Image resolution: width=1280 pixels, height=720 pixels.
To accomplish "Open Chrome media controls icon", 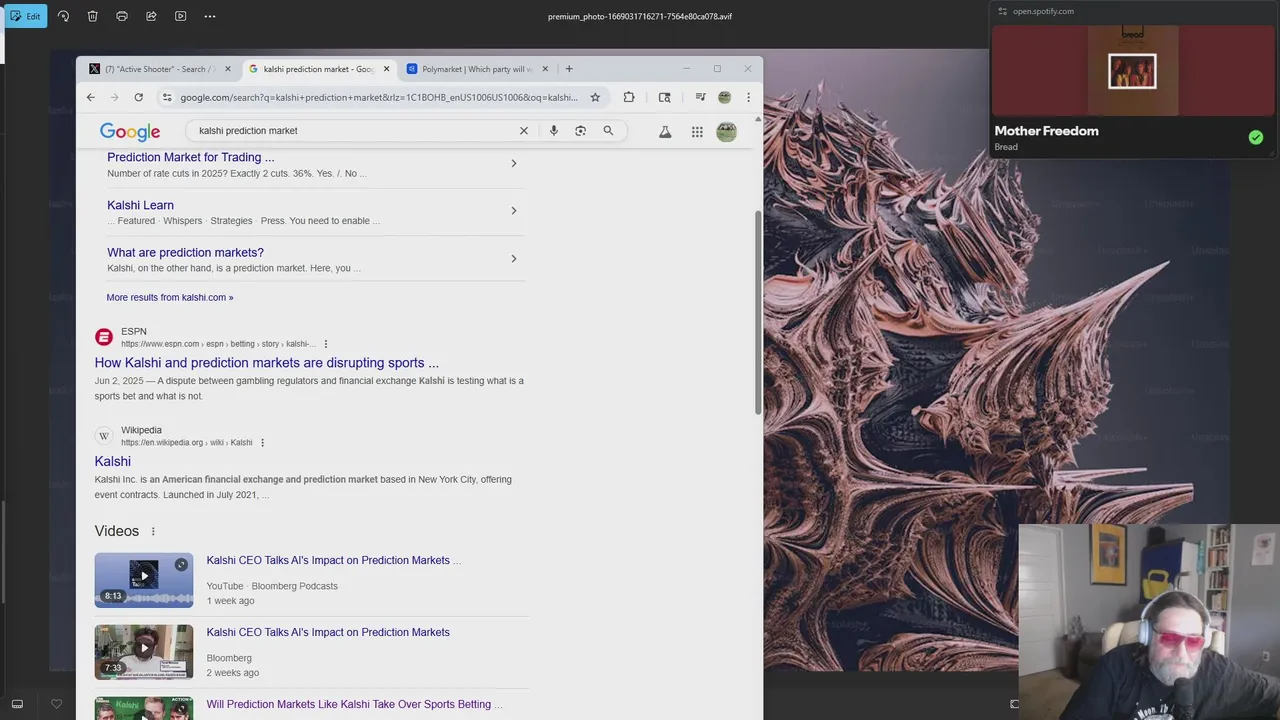I will point(700,97).
